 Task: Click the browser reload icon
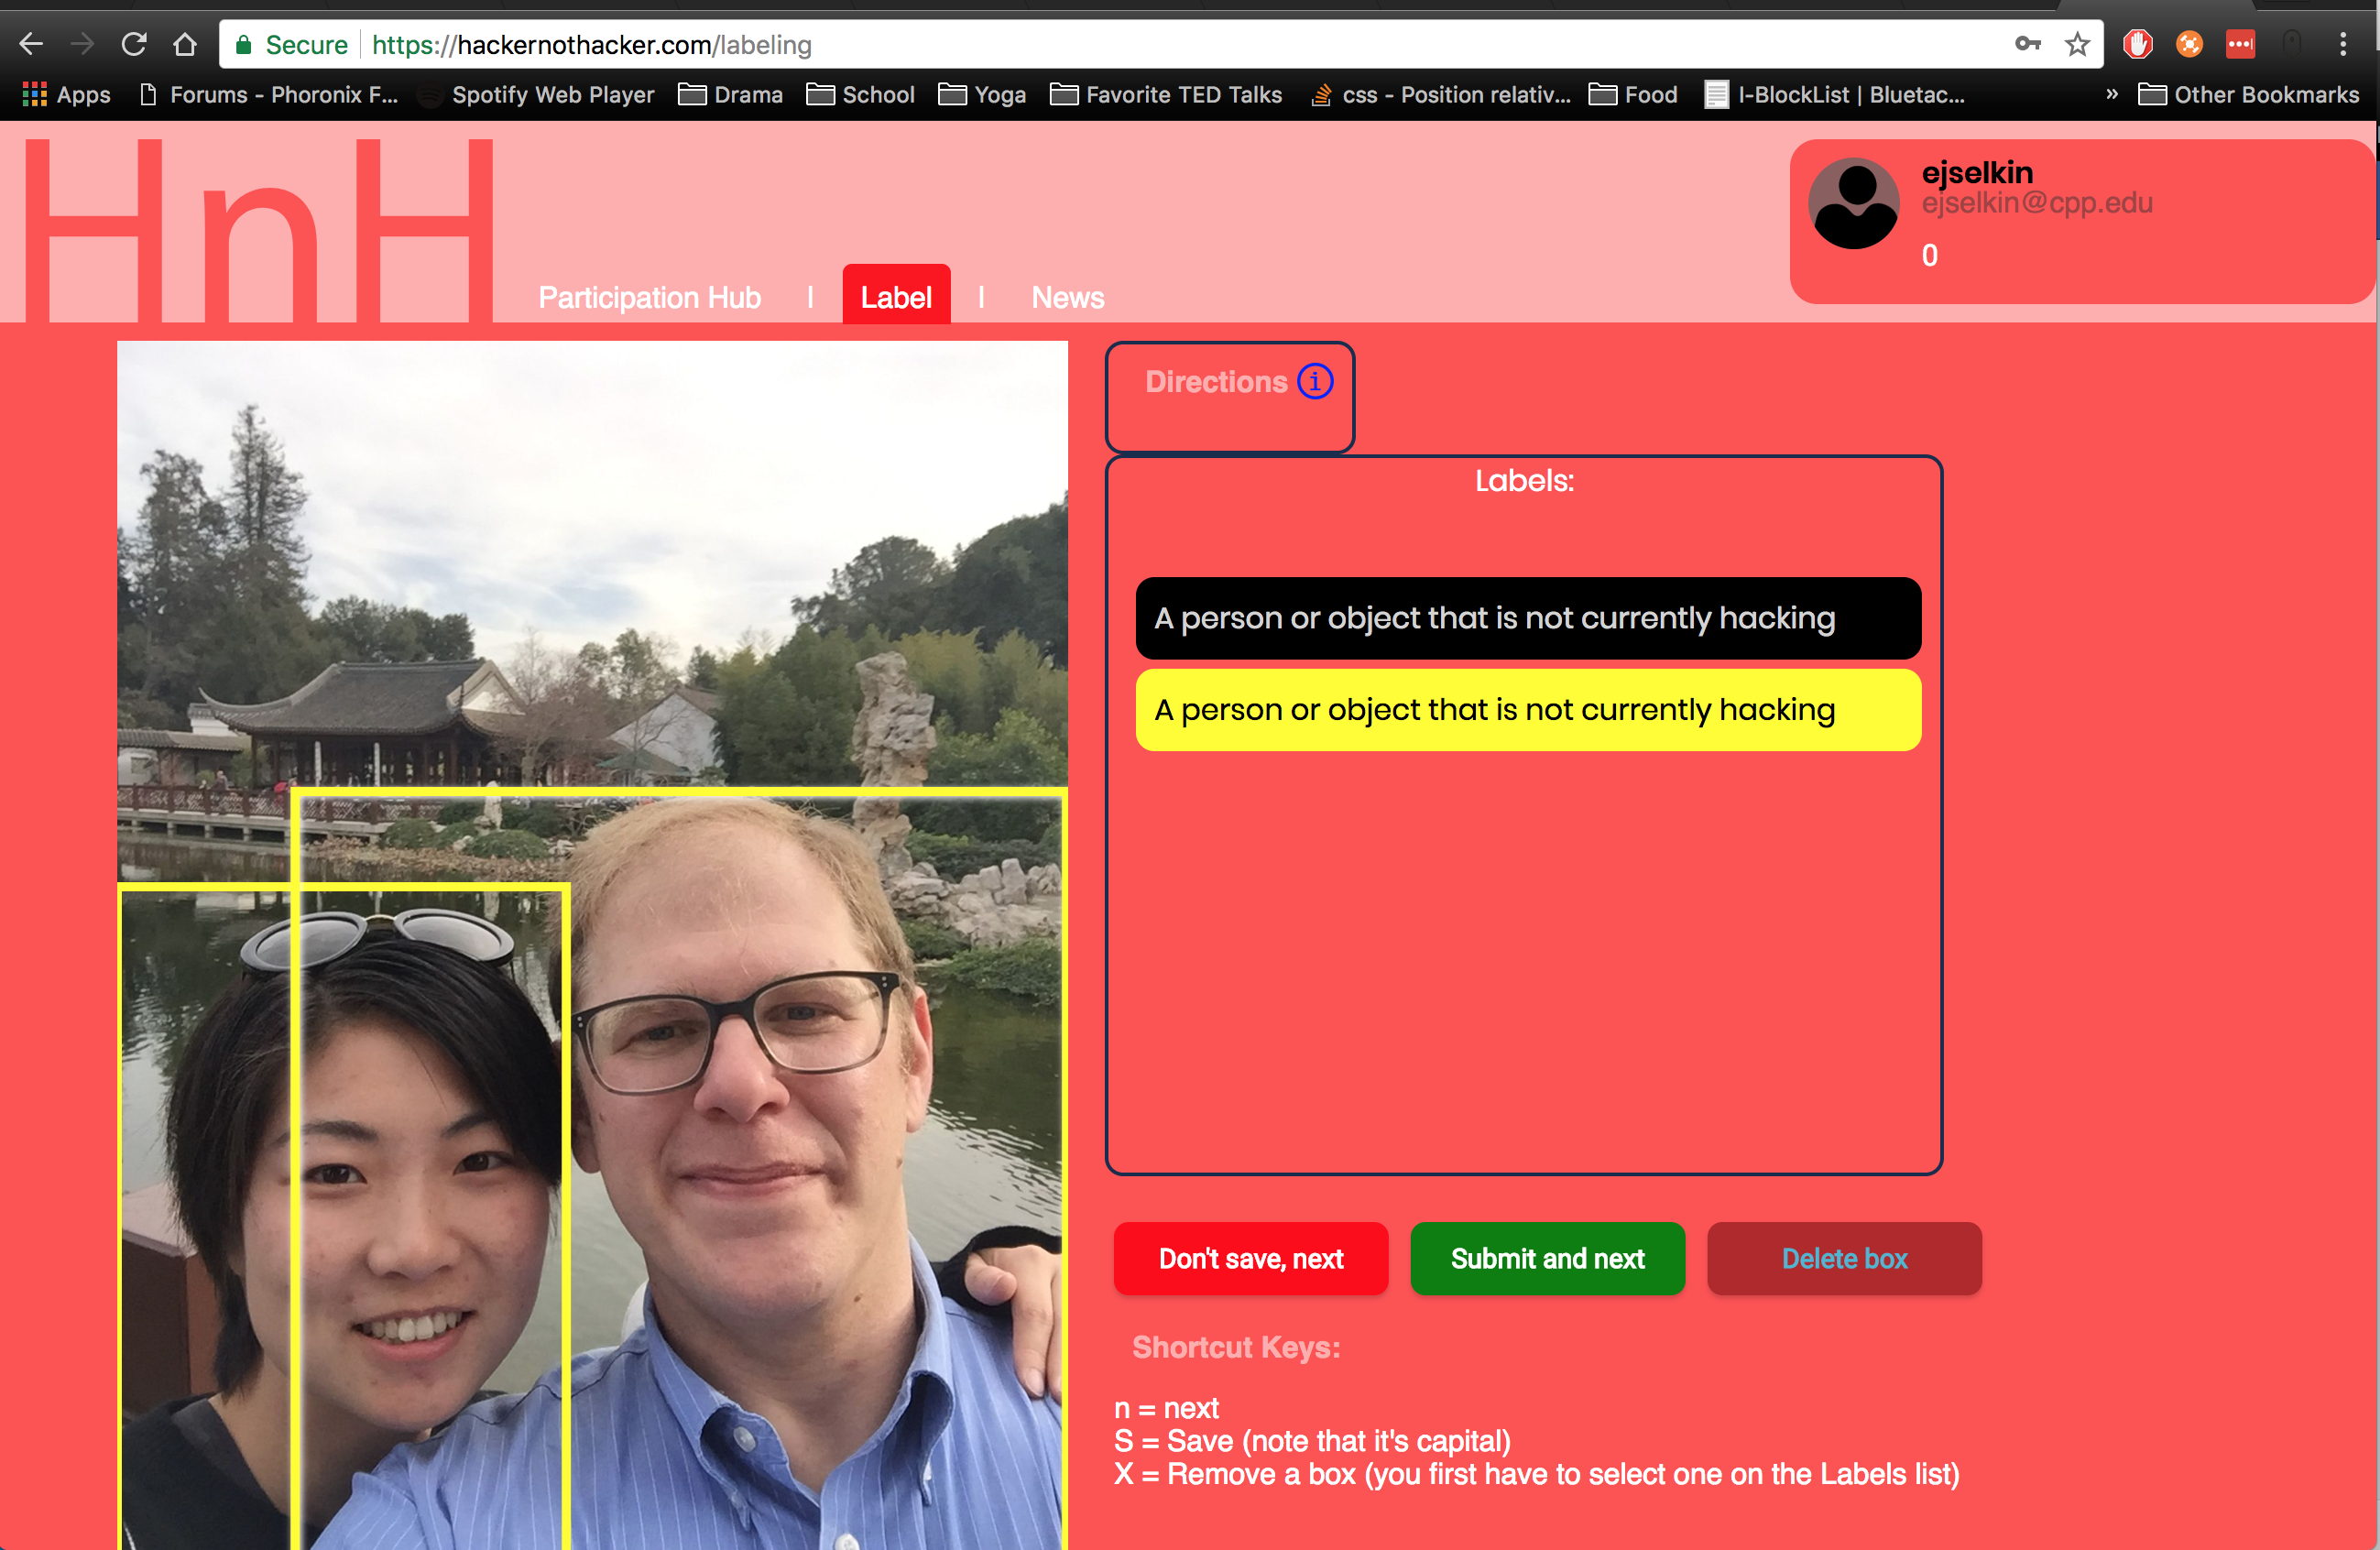(x=134, y=44)
